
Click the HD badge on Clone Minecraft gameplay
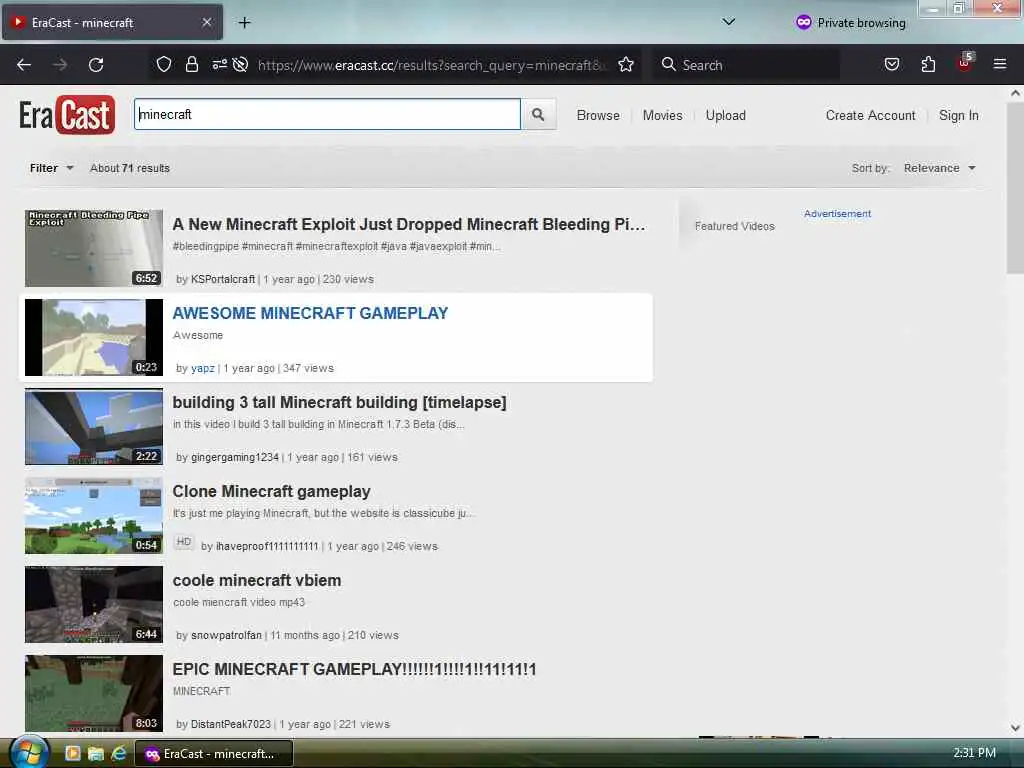(184, 542)
